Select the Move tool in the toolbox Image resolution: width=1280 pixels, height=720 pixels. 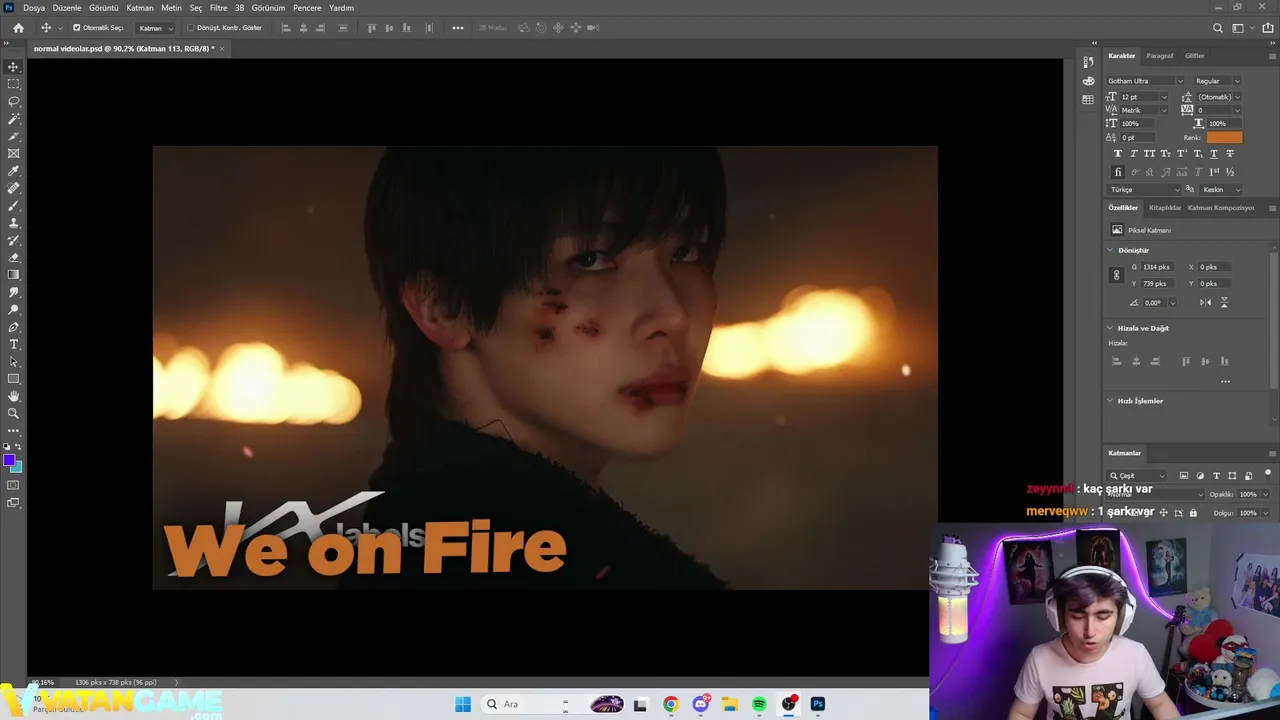[13, 67]
